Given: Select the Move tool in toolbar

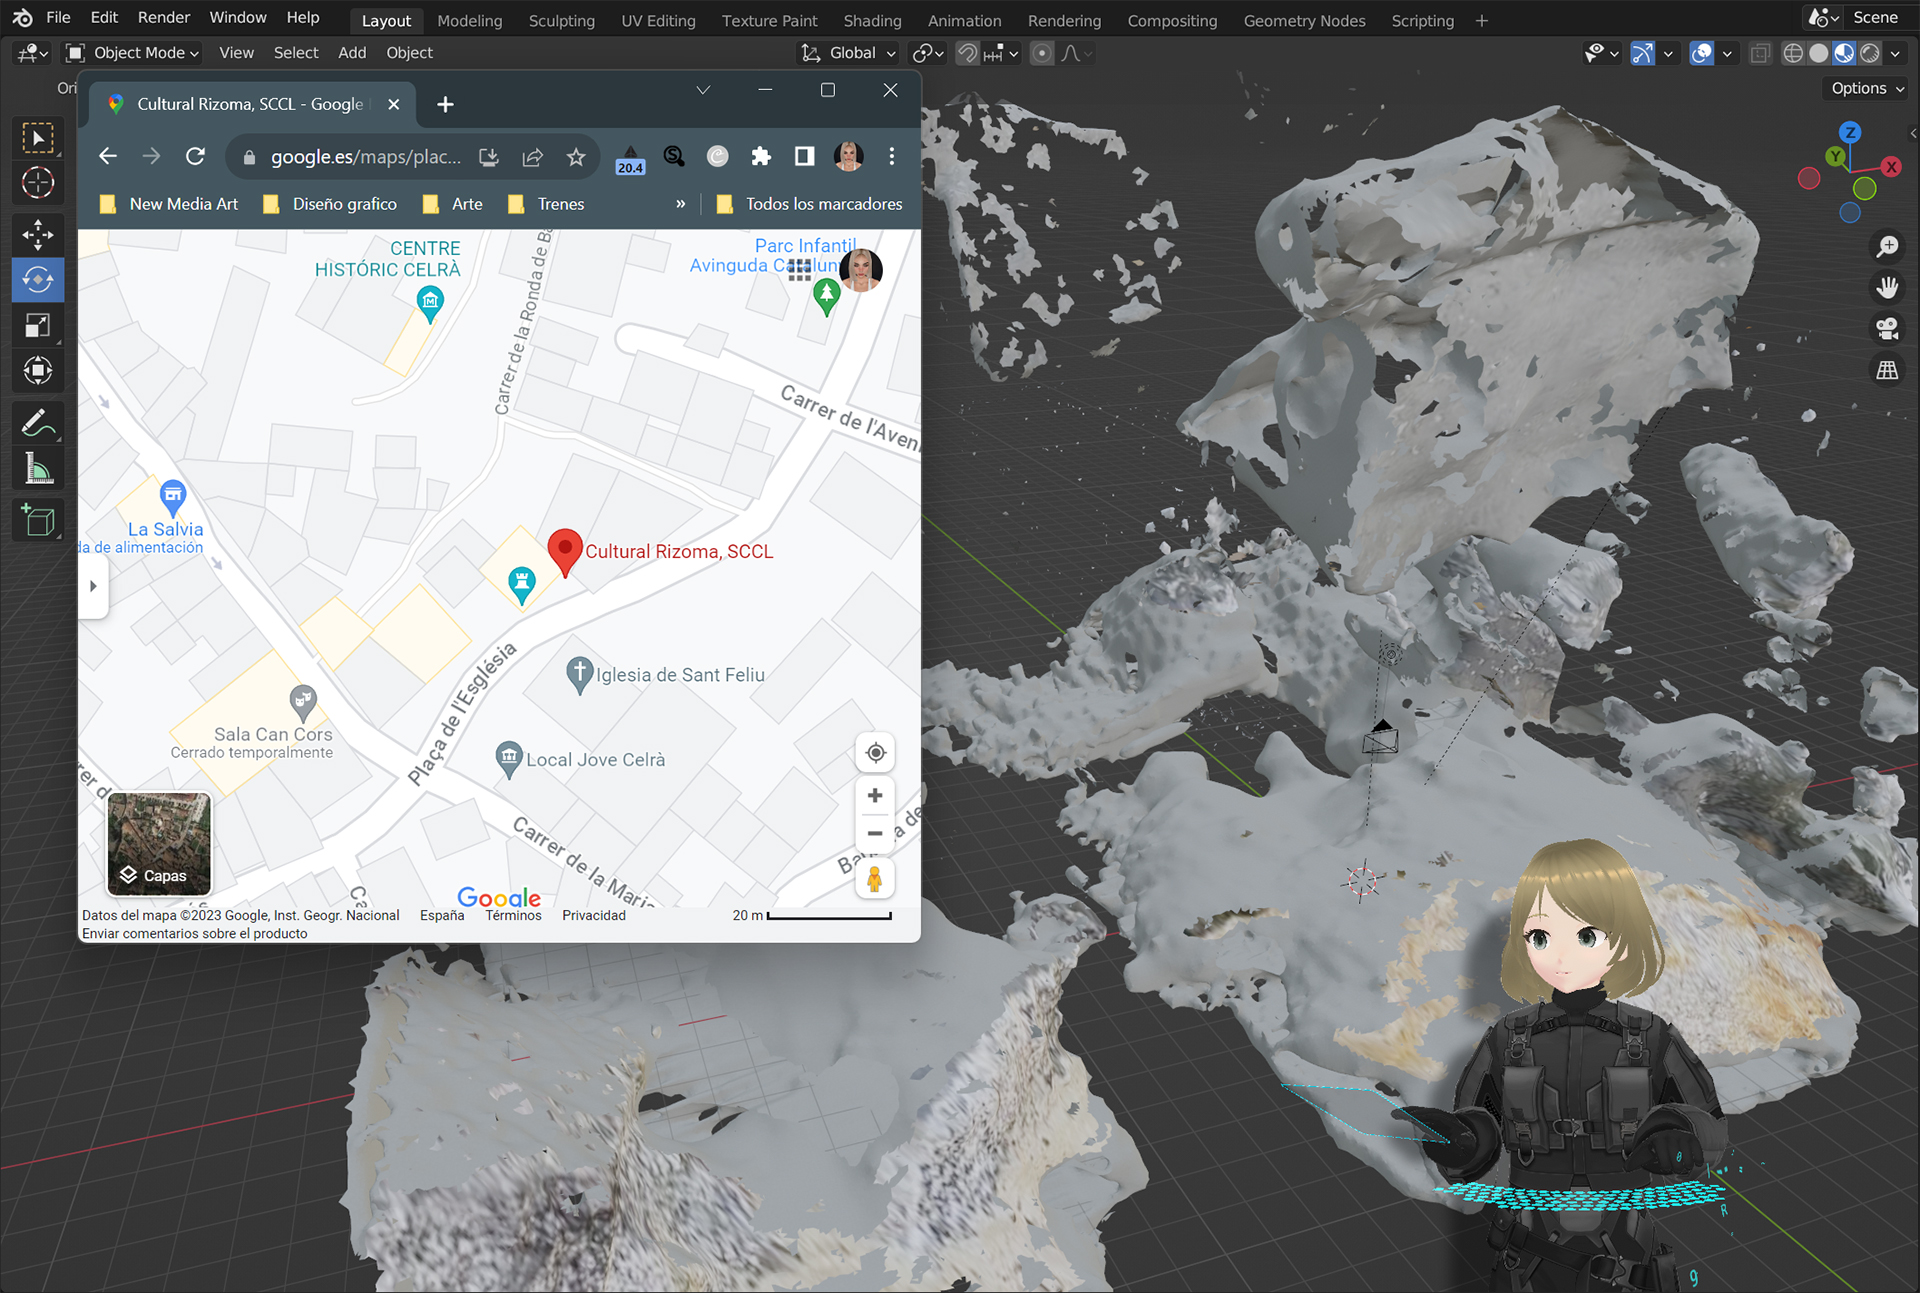Looking at the screenshot, I should 38,235.
